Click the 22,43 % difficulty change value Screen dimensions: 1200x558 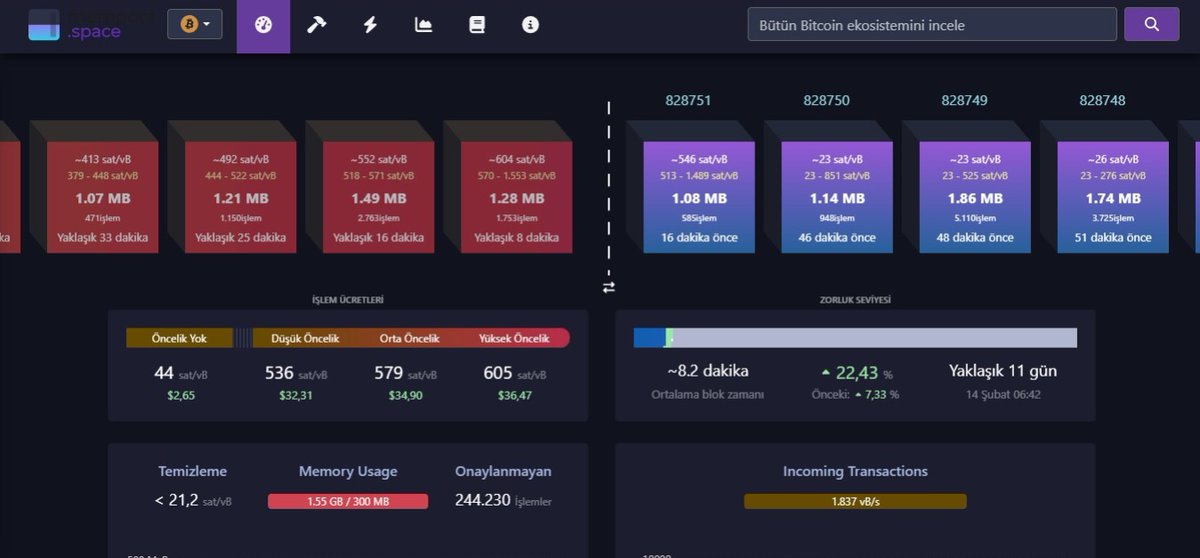(856, 373)
